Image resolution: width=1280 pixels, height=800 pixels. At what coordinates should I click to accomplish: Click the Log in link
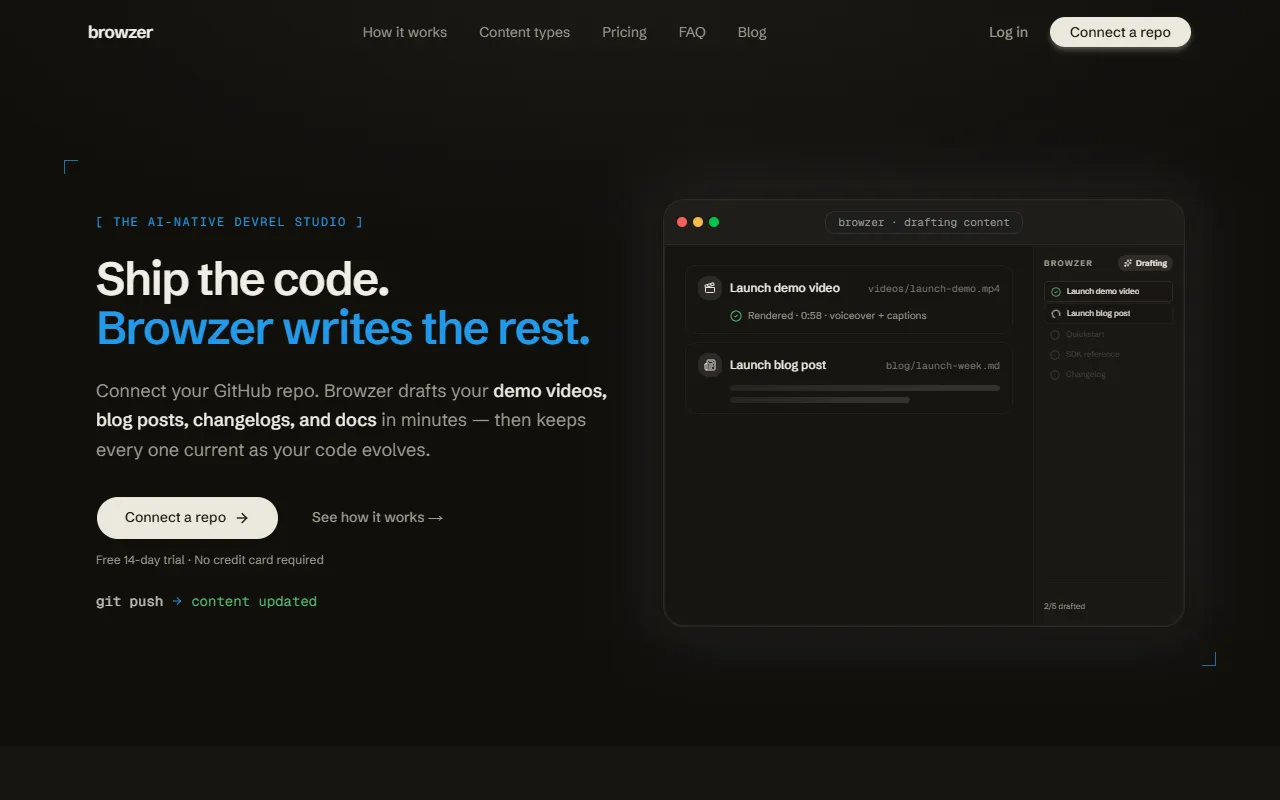click(x=1008, y=32)
